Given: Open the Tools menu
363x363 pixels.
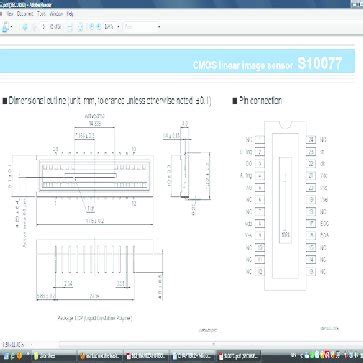Looking at the screenshot, I should coord(41,14).
